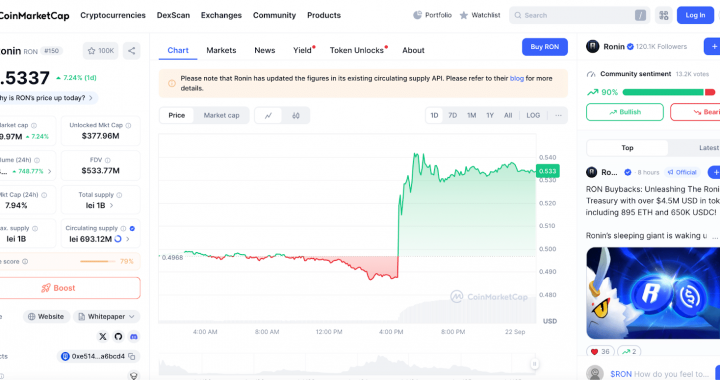Click the X (Twitter) social icon
The height and width of the screenshot is (380, 720).
[103, 336]
